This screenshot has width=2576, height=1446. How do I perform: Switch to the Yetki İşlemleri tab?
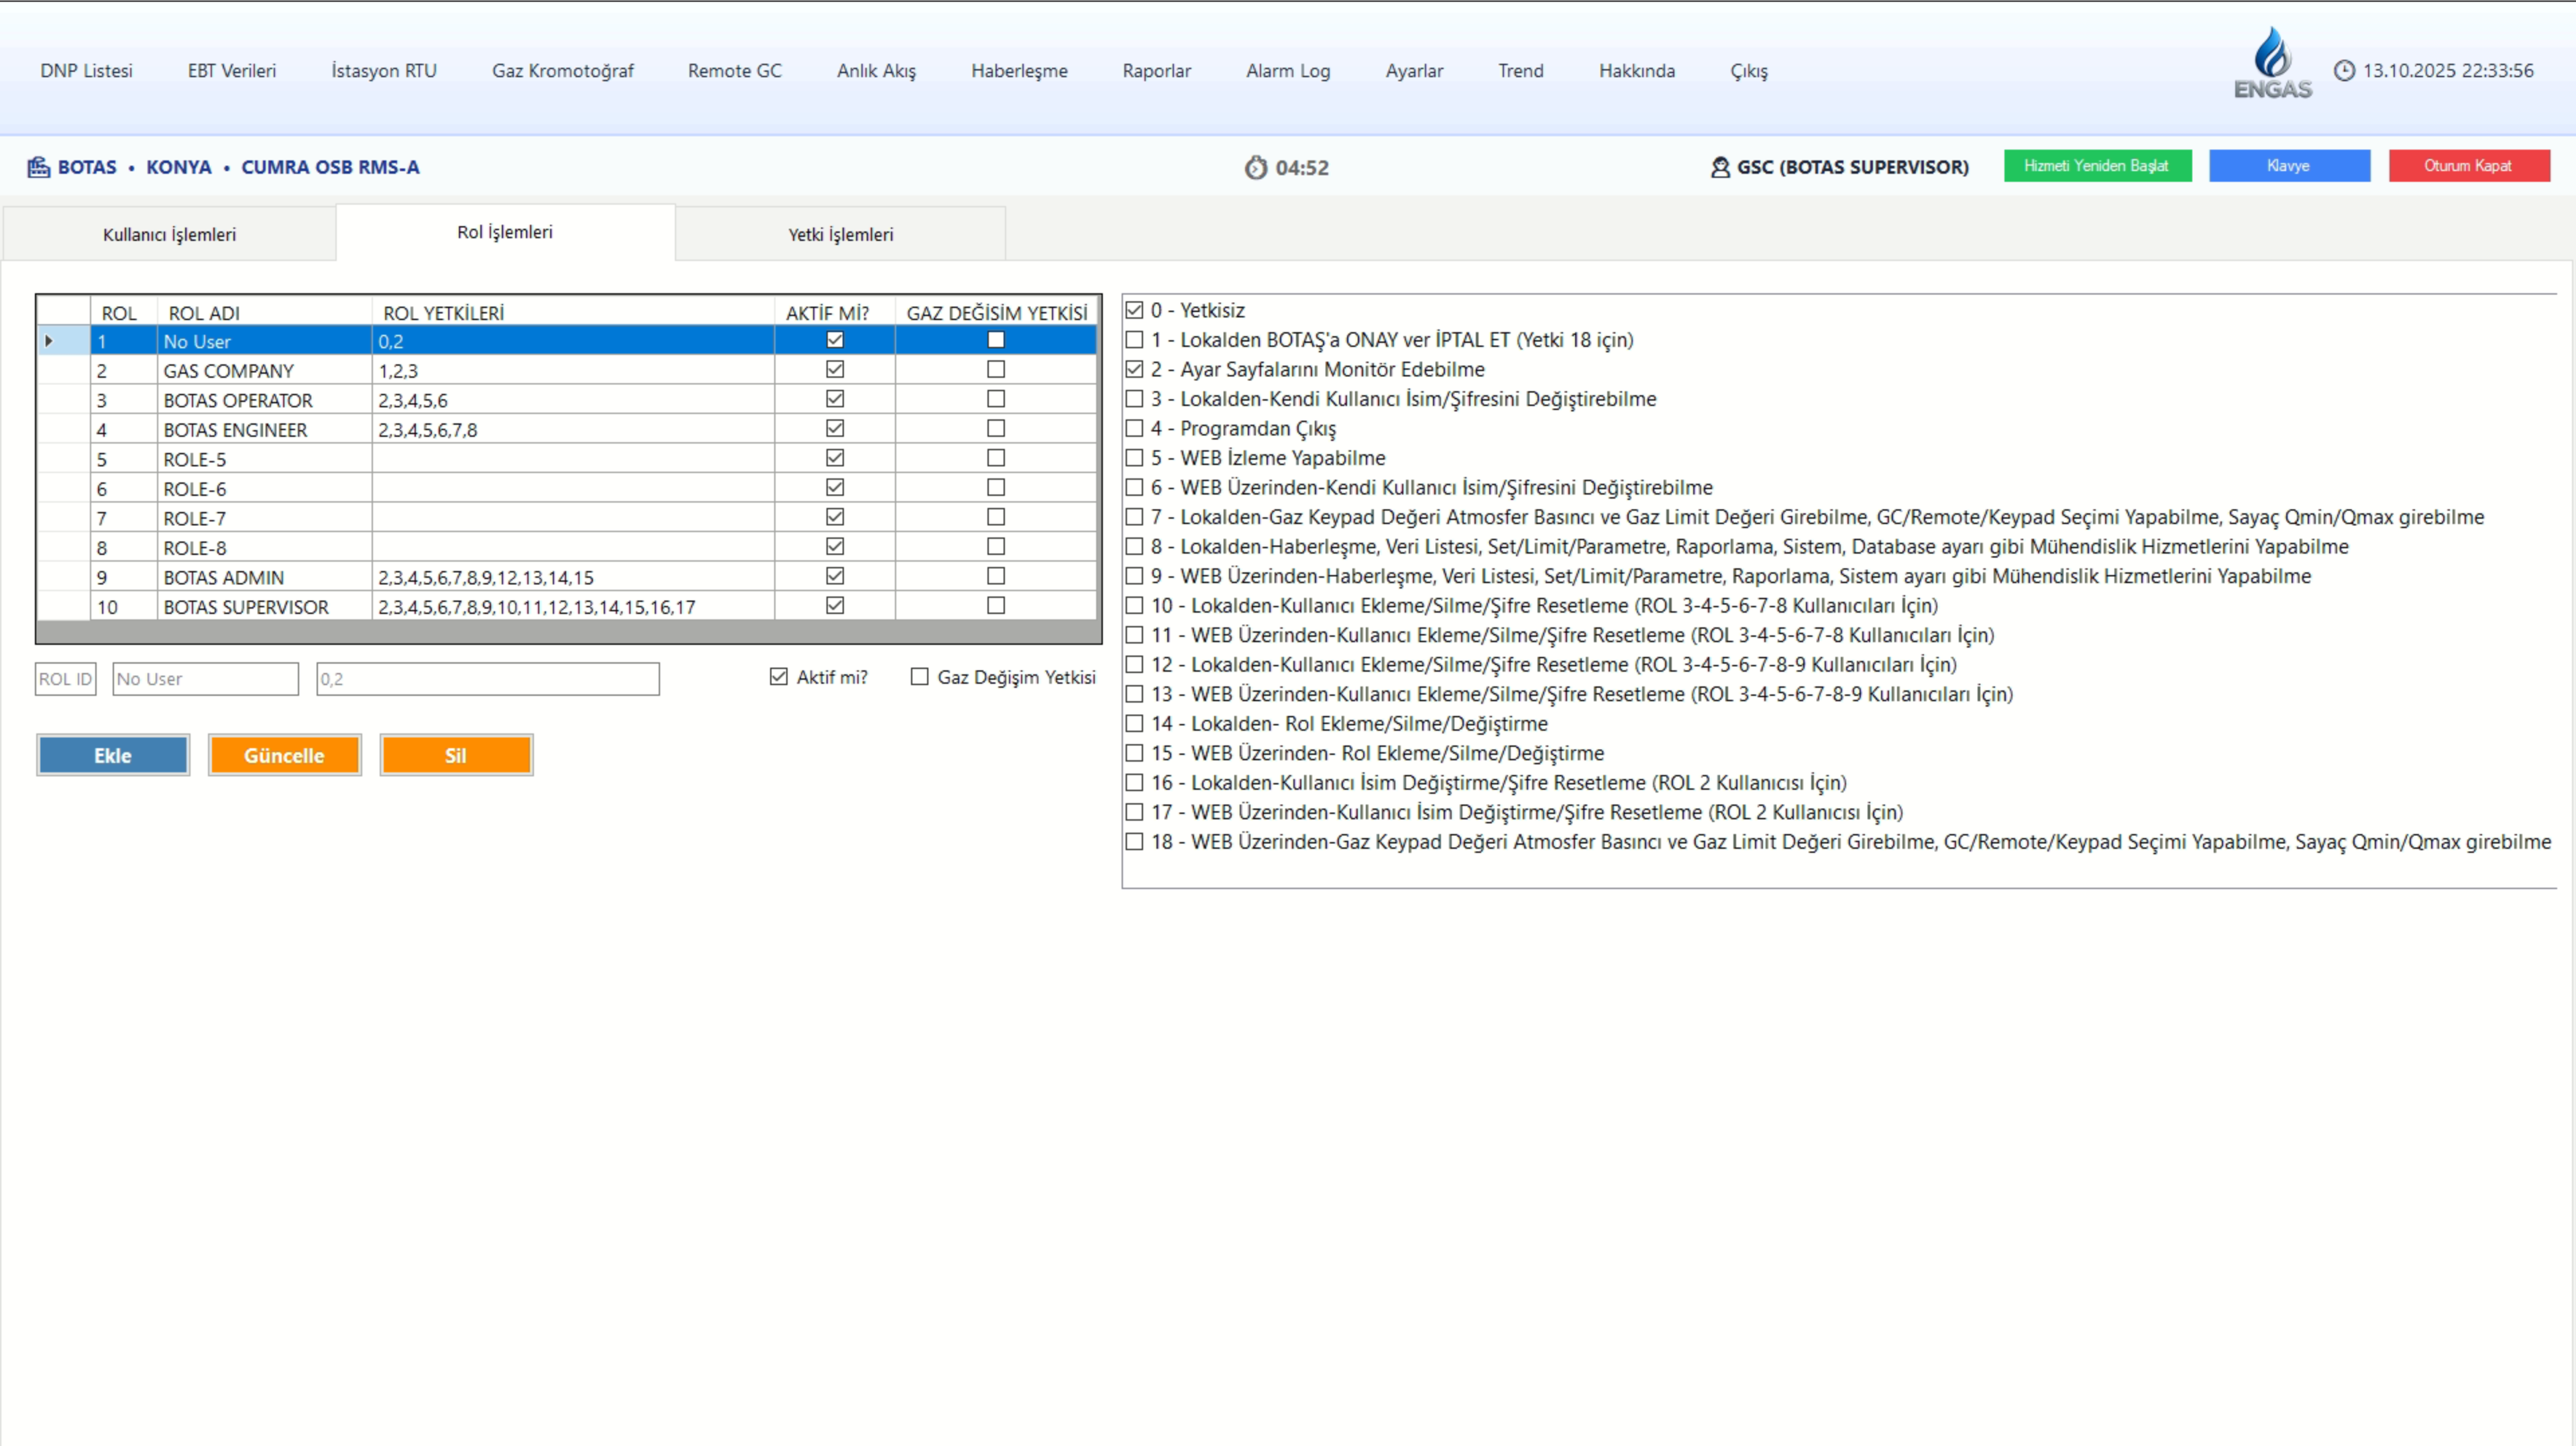click(840, 234)
